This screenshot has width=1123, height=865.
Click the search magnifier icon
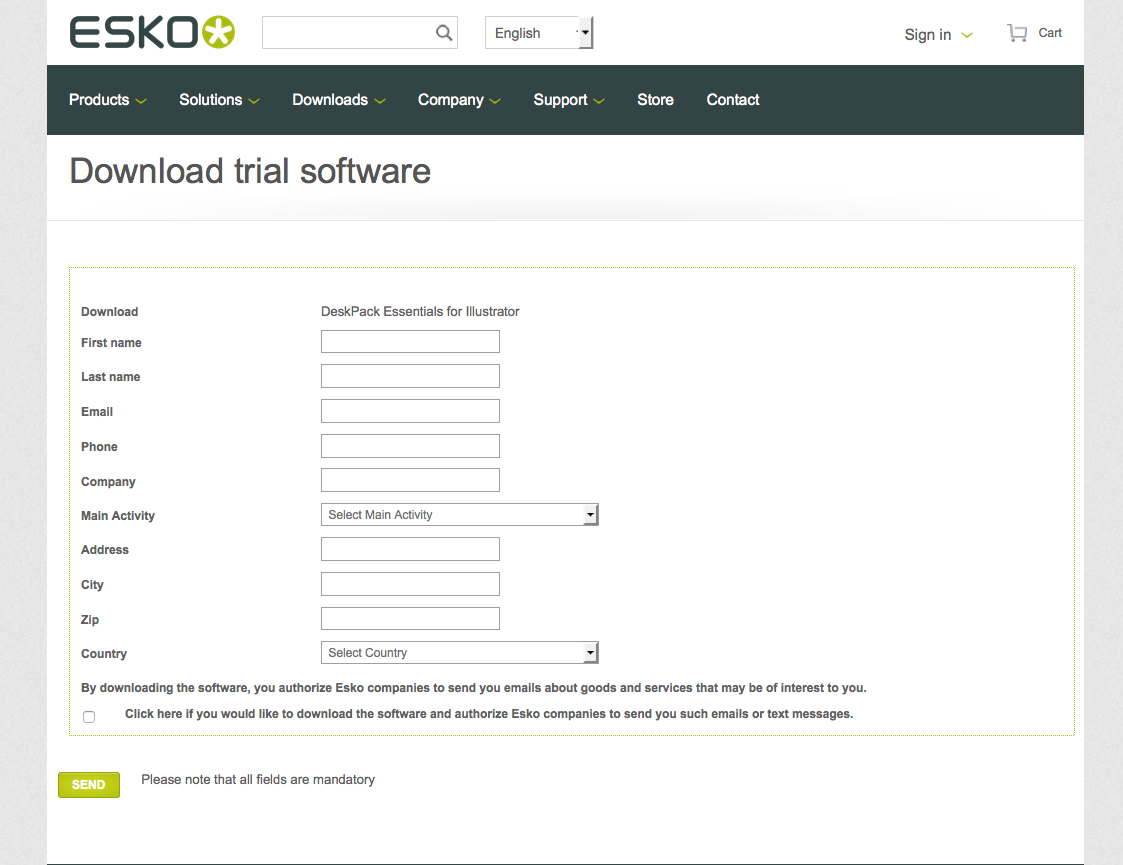[443, 32]
